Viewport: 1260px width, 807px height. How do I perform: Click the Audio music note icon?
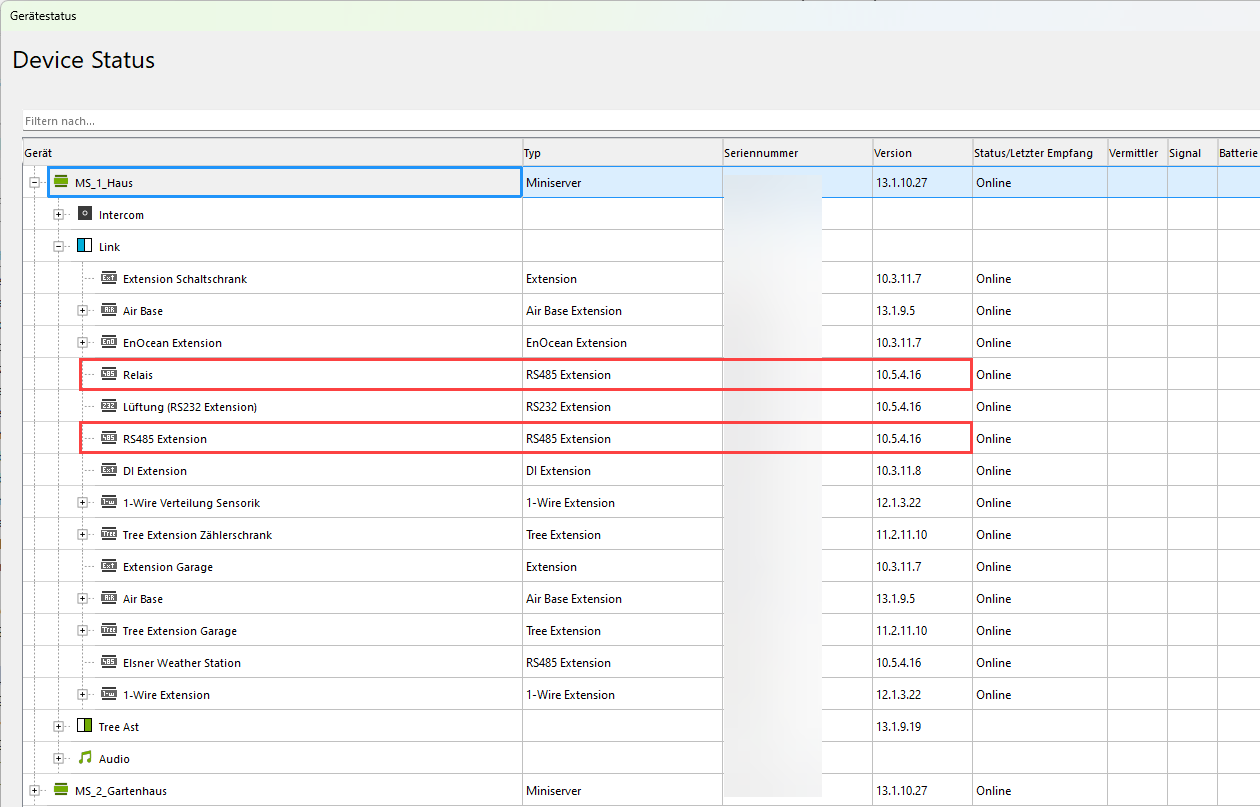point(85,759)
